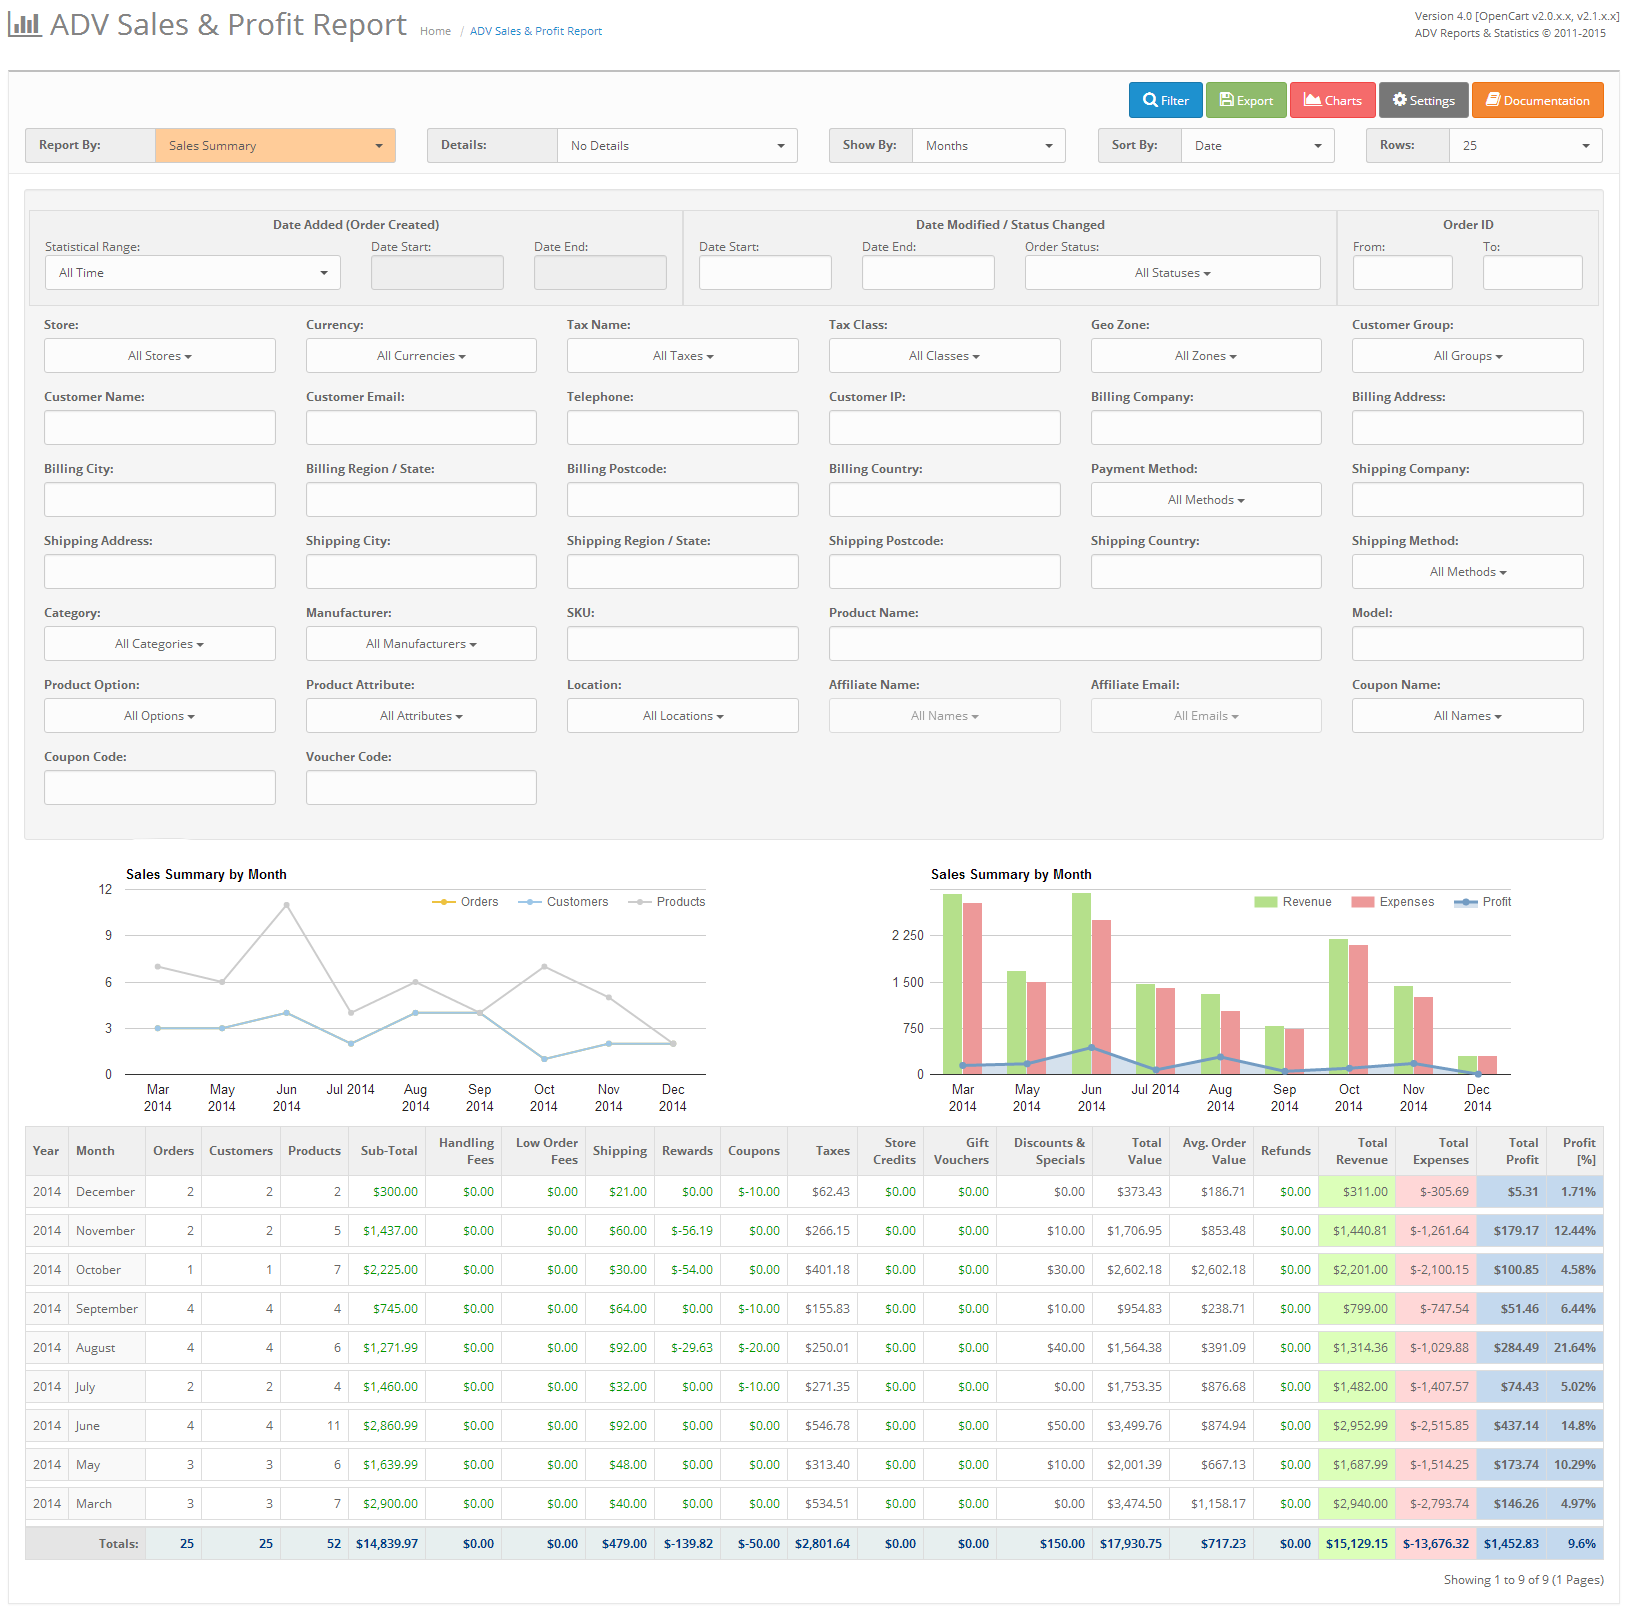Click the Shipping City input field
The width and height of the screenshot is (1626, 1609).
click(x=421, y=572)
